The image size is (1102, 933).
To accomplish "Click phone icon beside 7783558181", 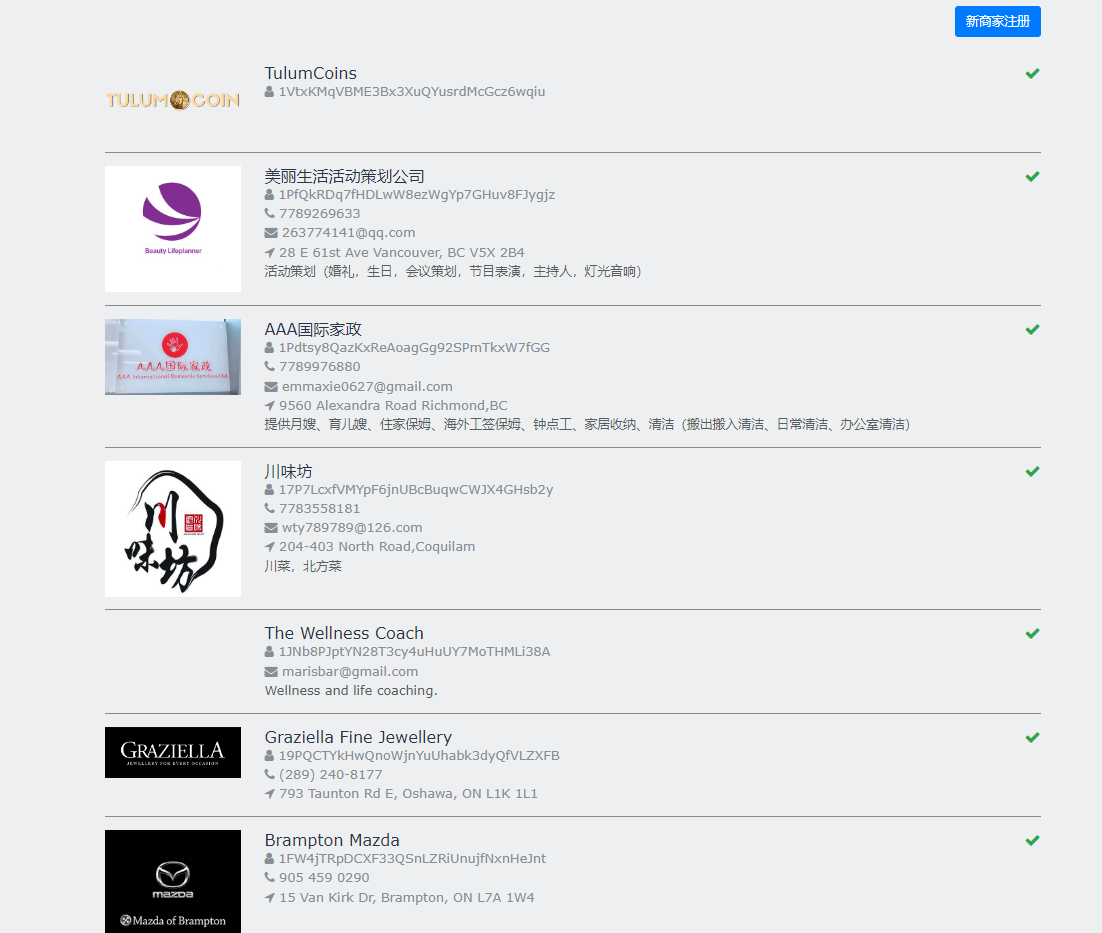I will 269,509.
